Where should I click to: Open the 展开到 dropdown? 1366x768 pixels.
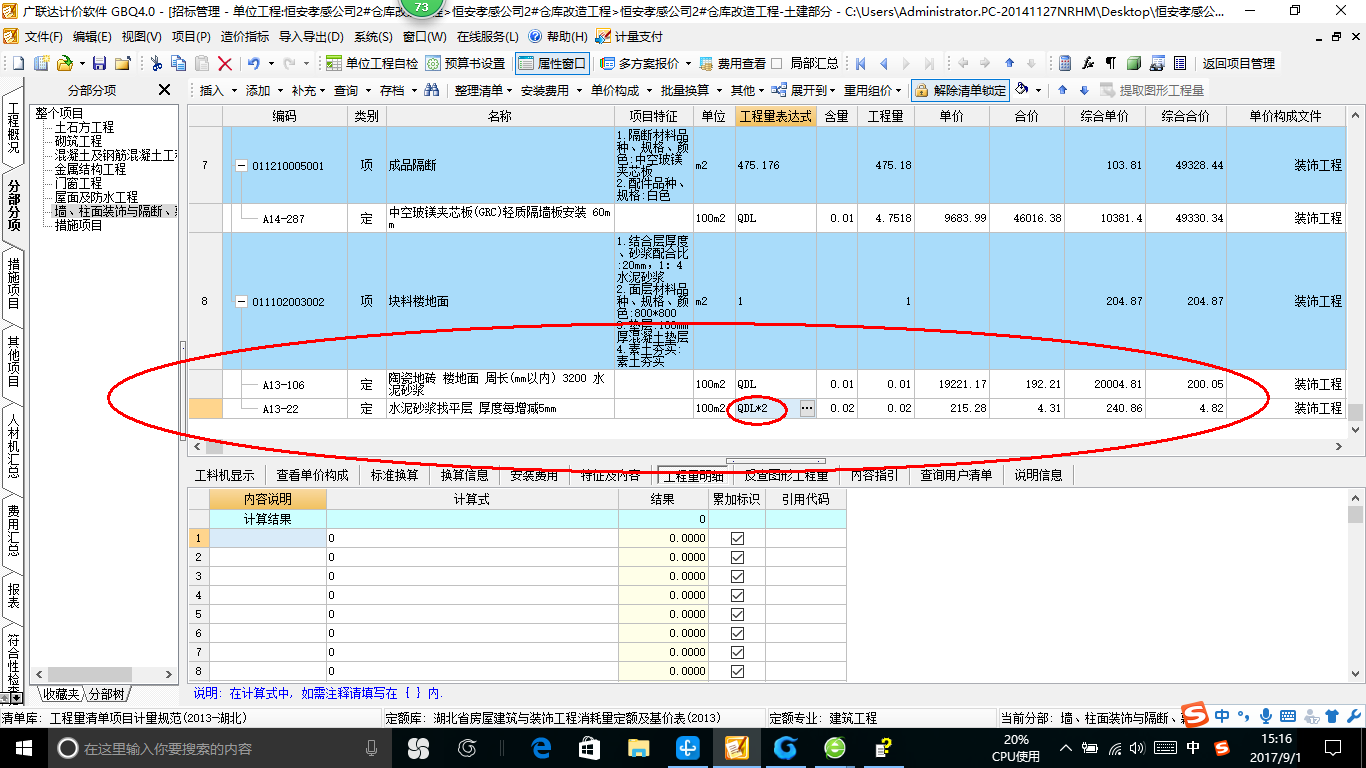(x=805, y=90)
